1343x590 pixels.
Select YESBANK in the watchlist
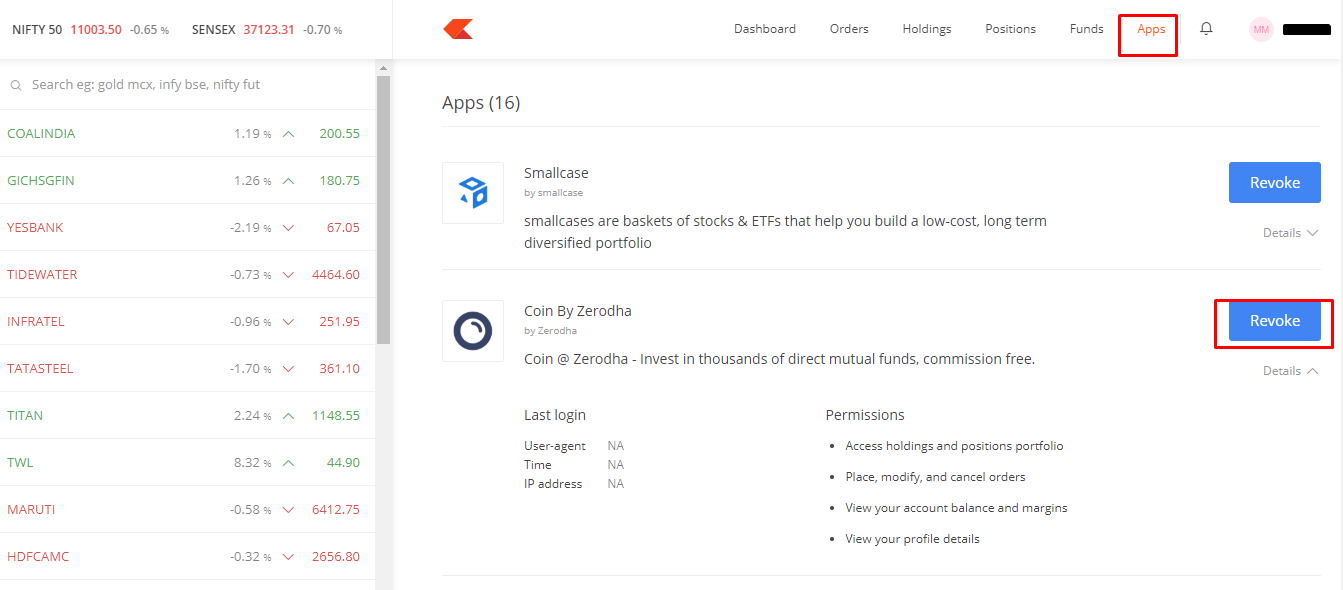tap(188, 228)
